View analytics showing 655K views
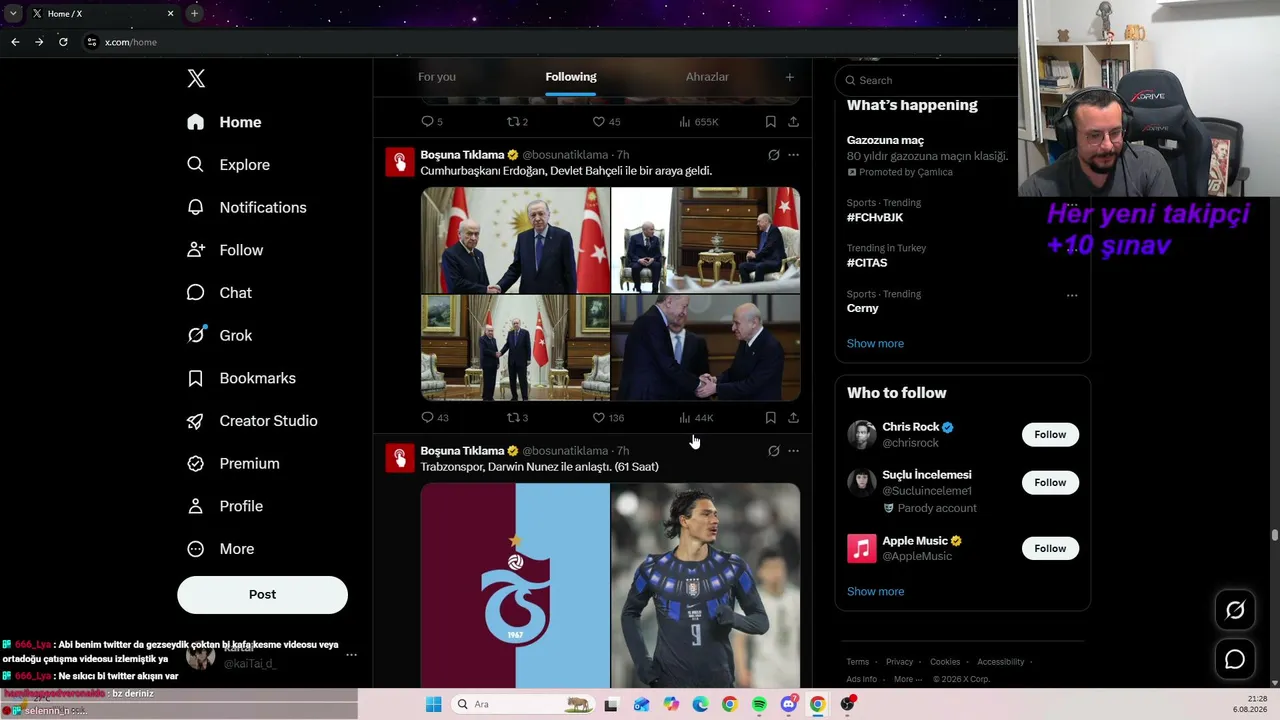 [698, 122]
